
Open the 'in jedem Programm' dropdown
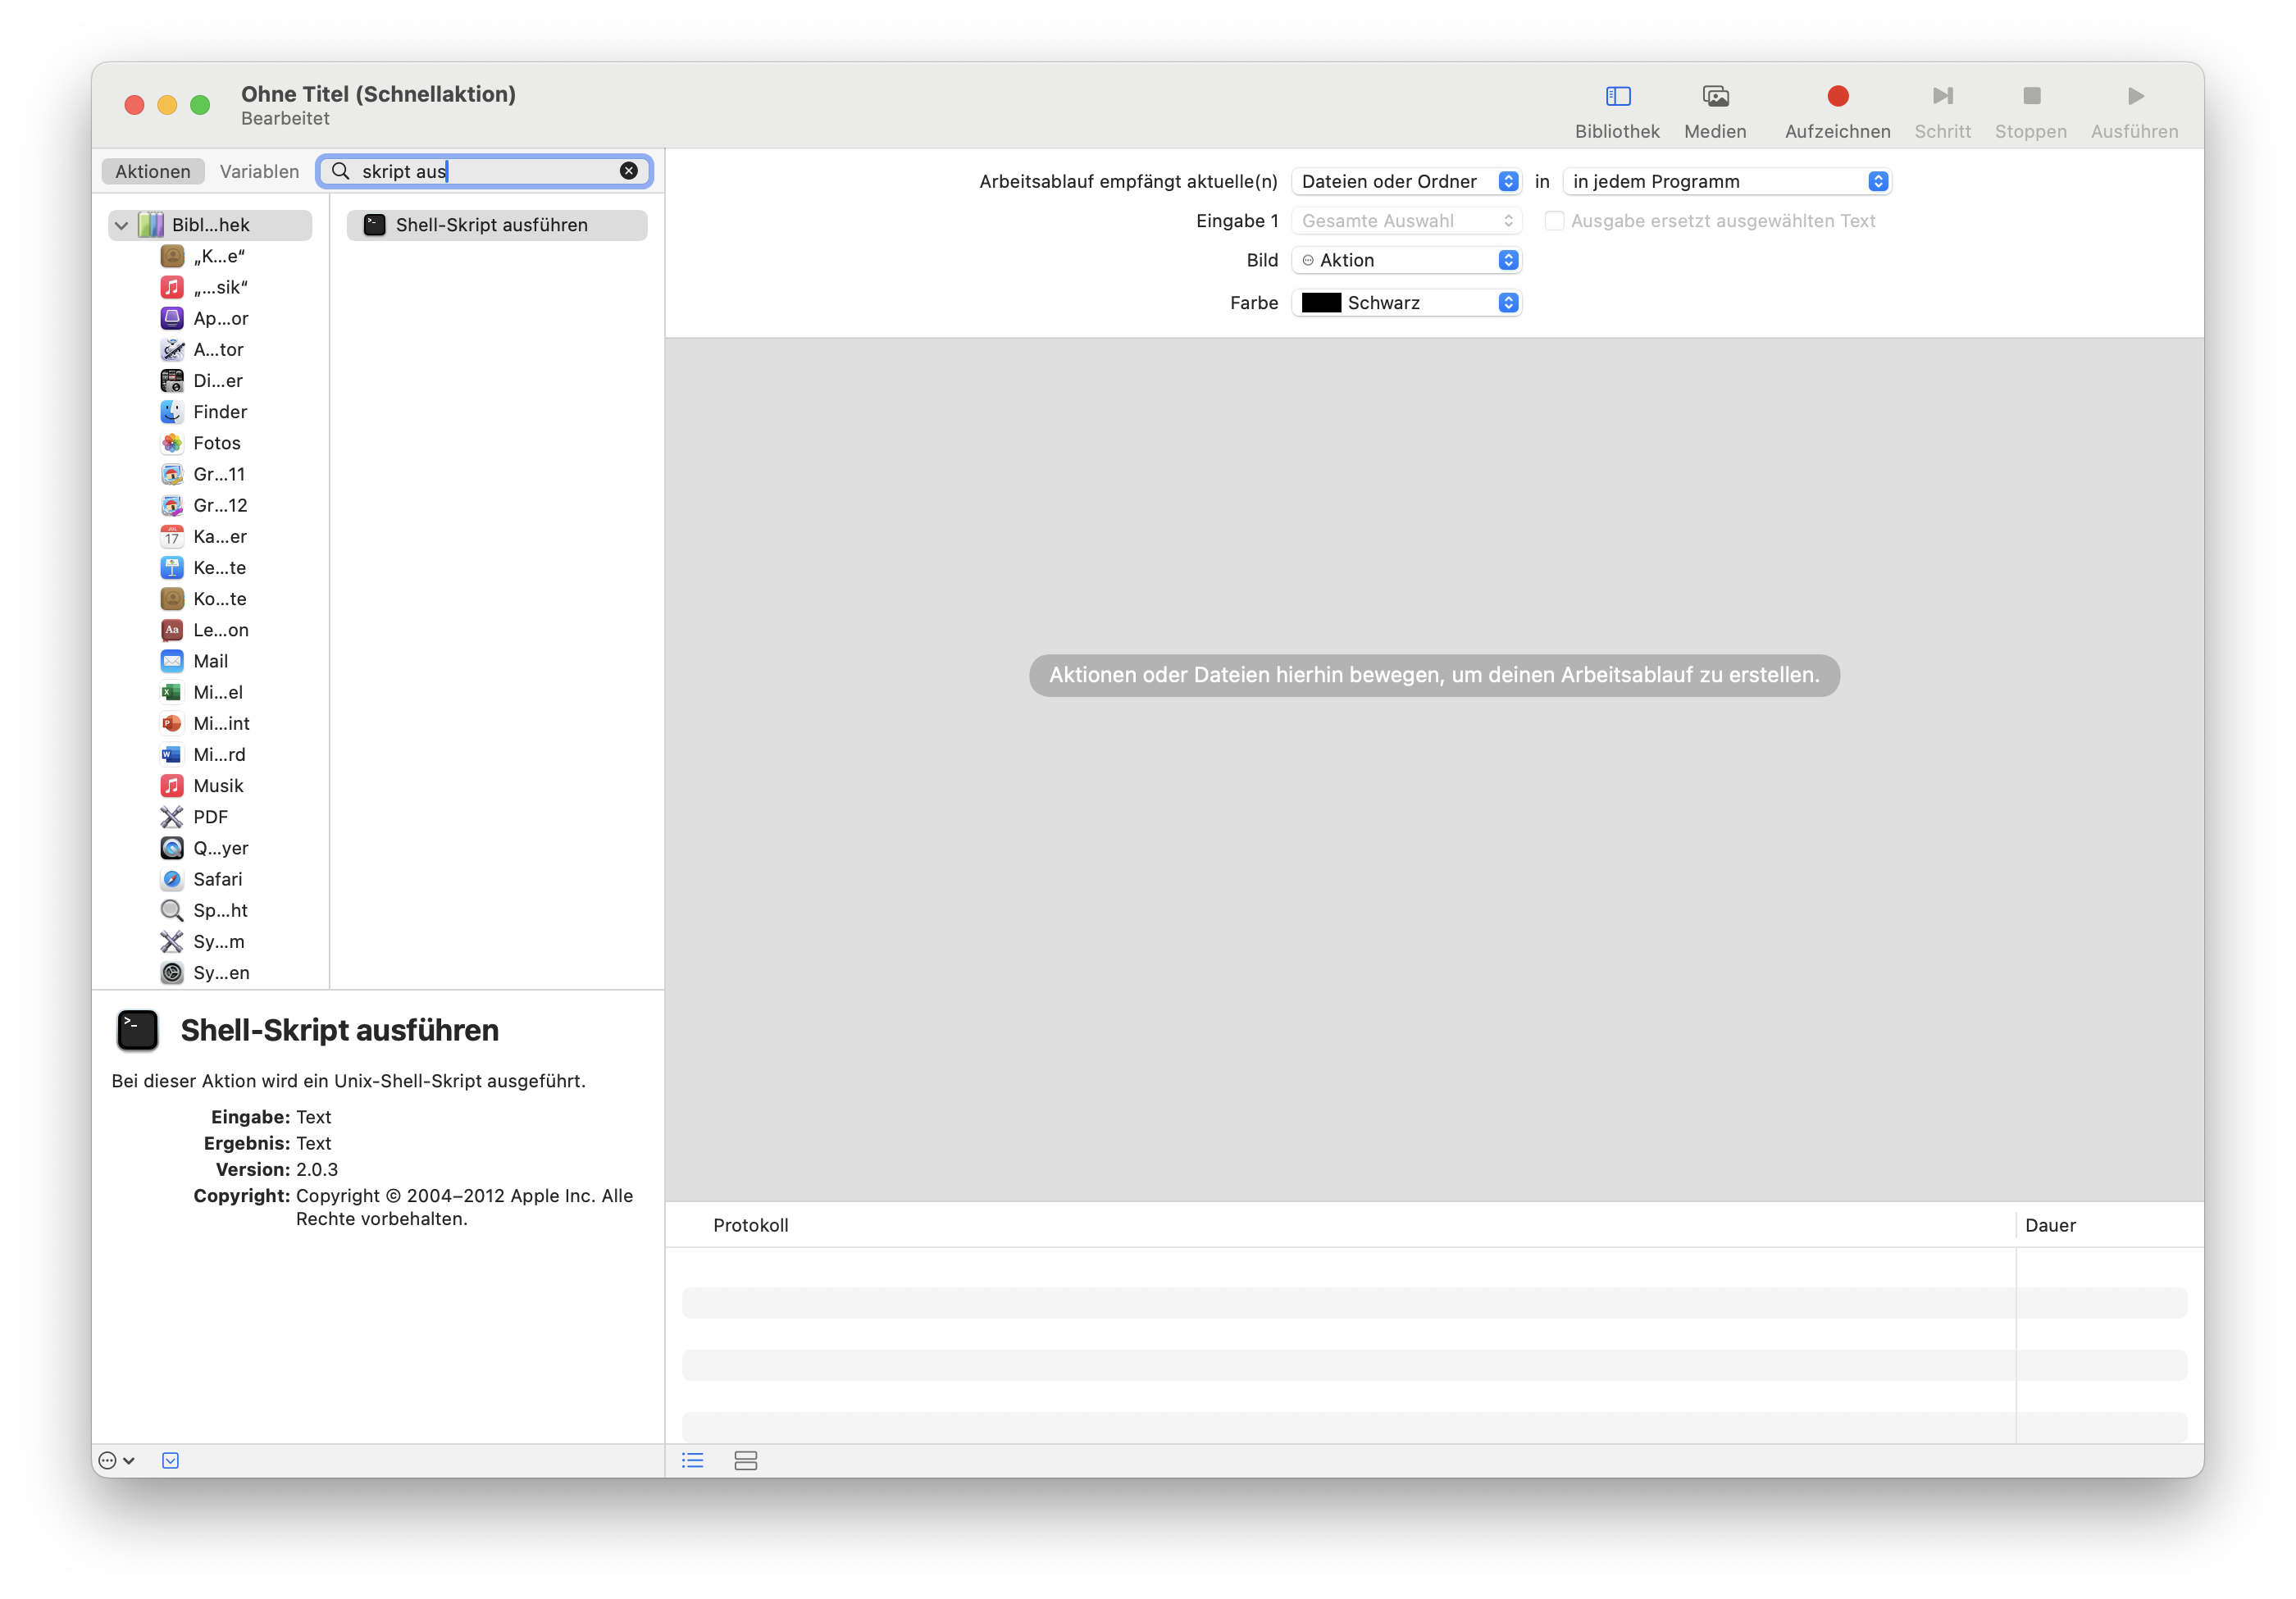tap(1726, 181)
